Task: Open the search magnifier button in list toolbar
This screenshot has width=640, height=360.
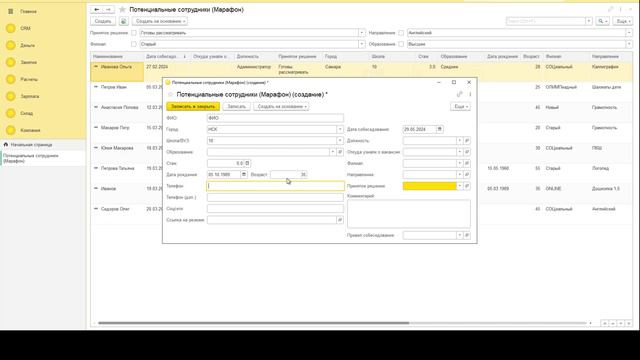Action: (602, 21)
